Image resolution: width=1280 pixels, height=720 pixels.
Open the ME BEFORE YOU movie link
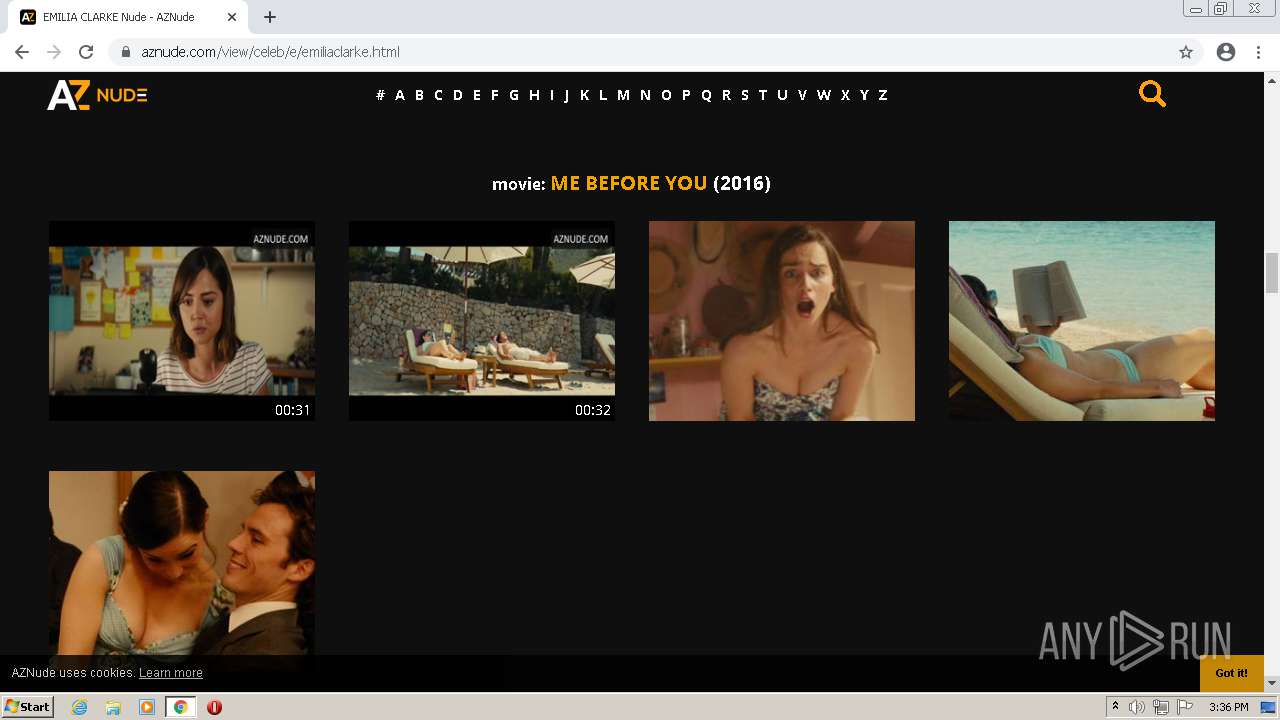click(629, 183)
